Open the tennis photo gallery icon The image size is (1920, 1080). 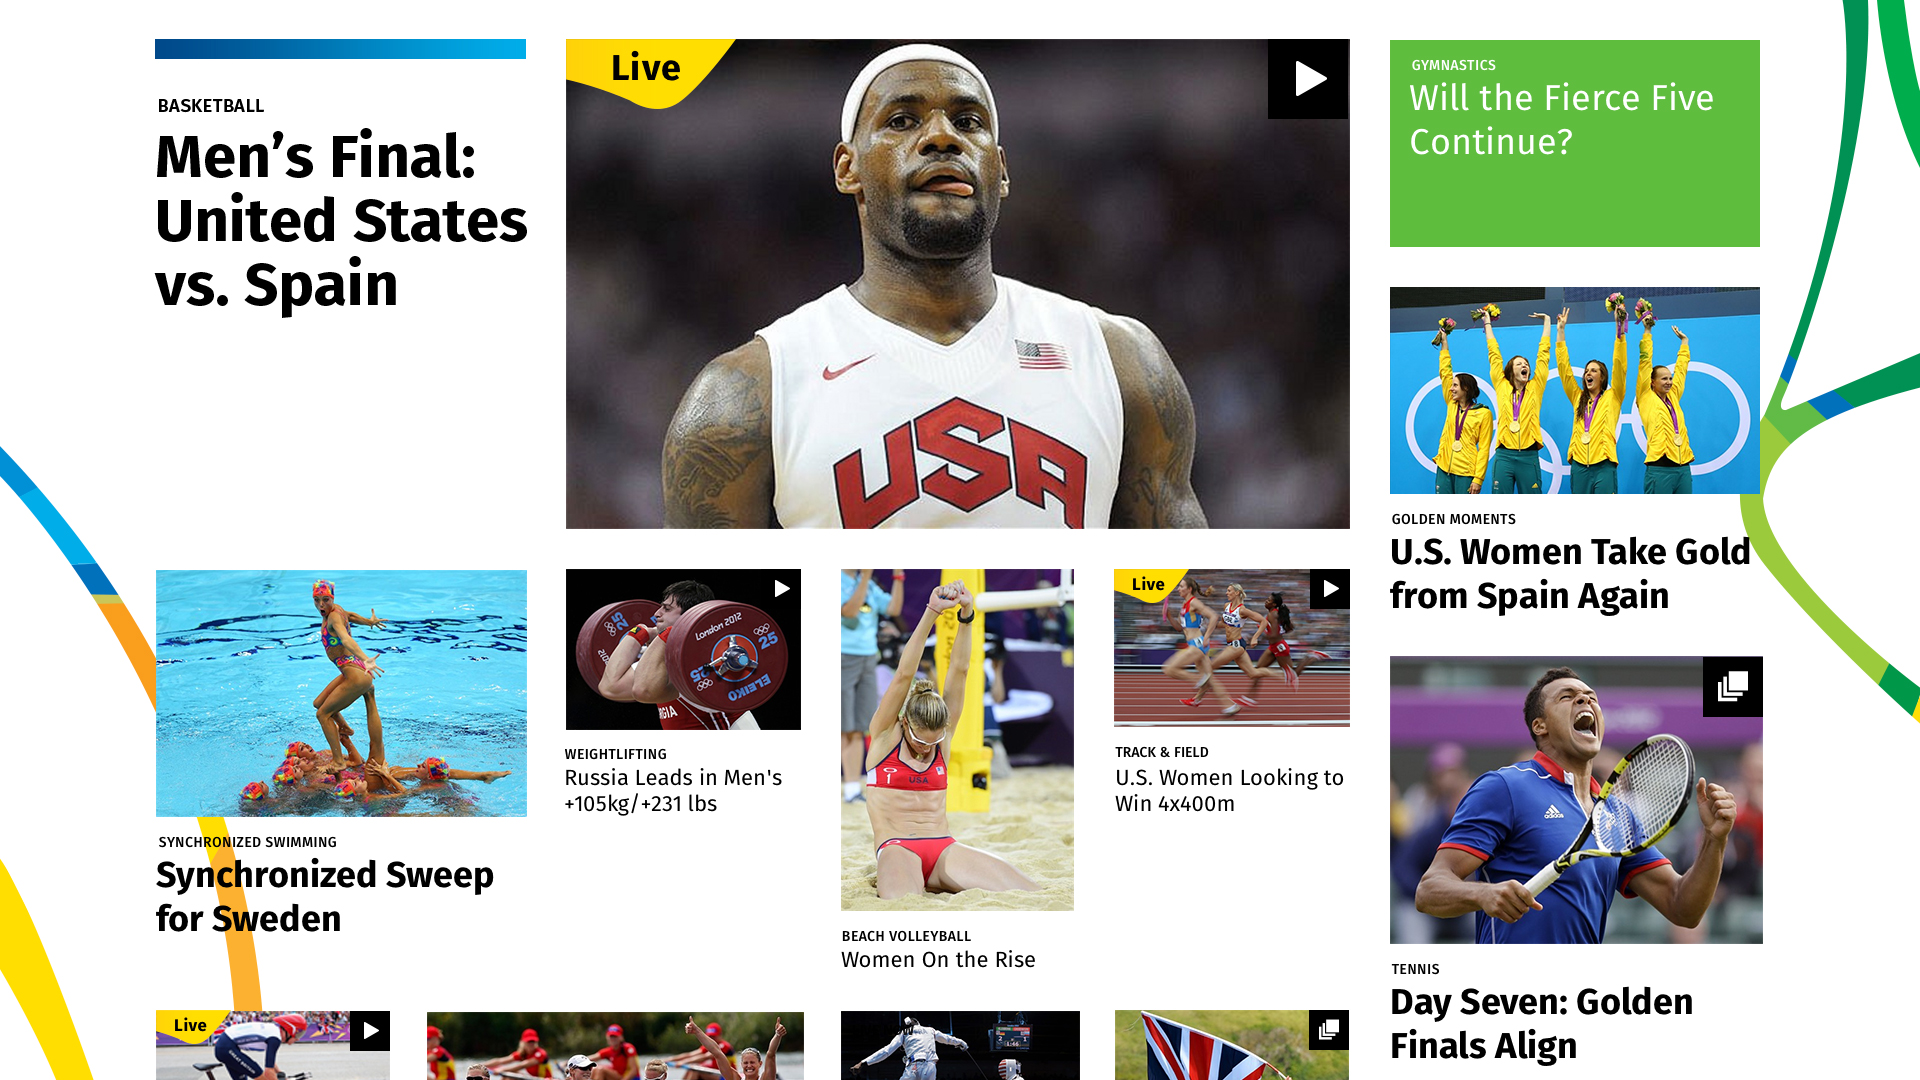(1733, 687)
